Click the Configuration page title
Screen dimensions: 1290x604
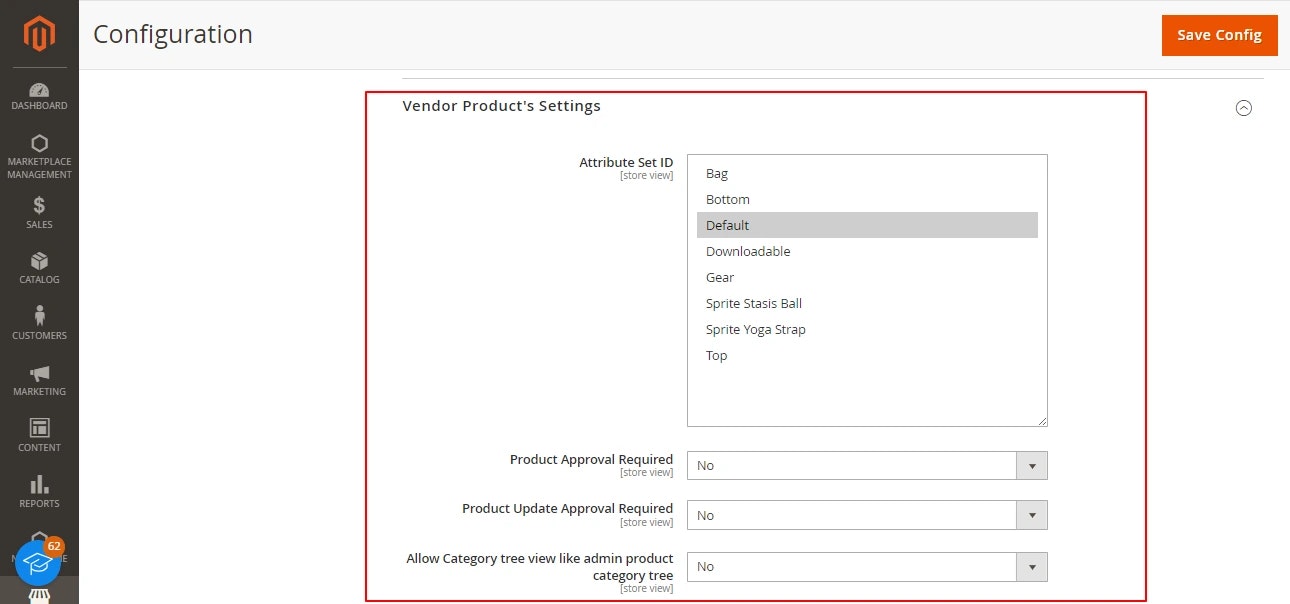pos(173,35)
